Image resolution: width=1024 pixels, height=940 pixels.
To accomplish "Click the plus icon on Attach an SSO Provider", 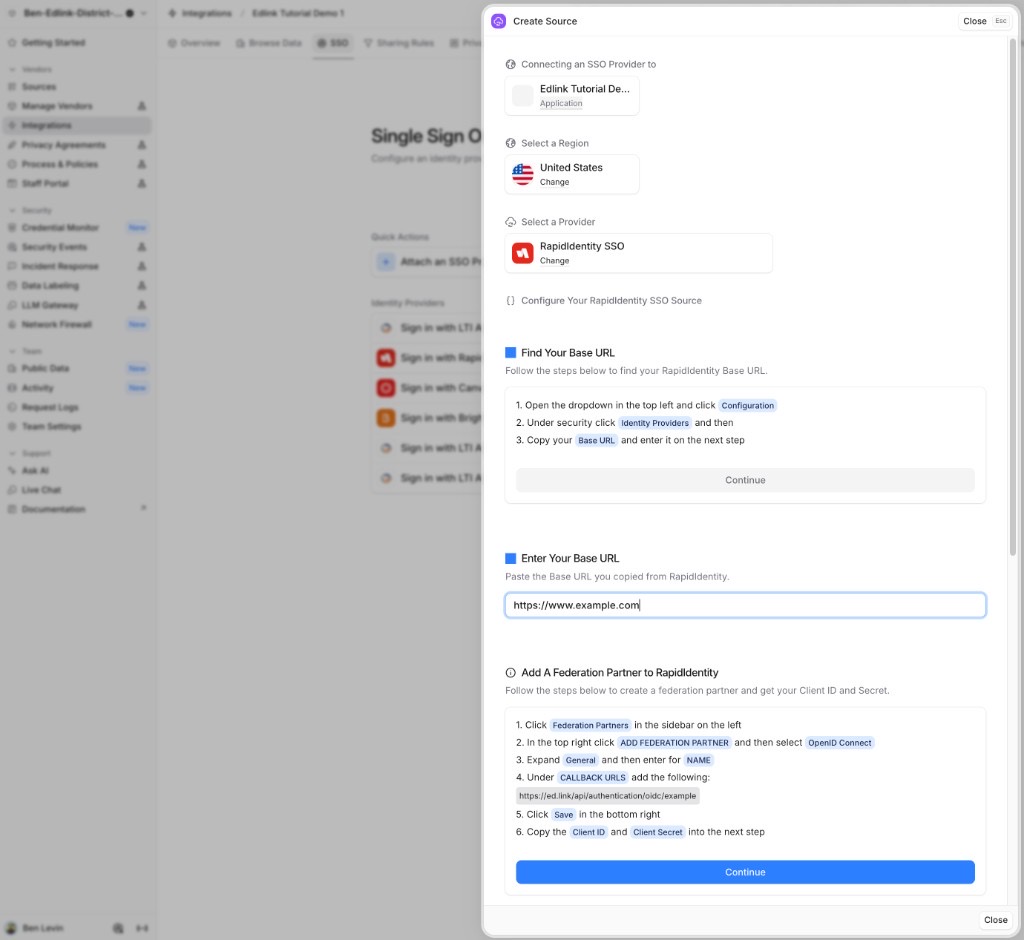I will click(x=386, y=262).
